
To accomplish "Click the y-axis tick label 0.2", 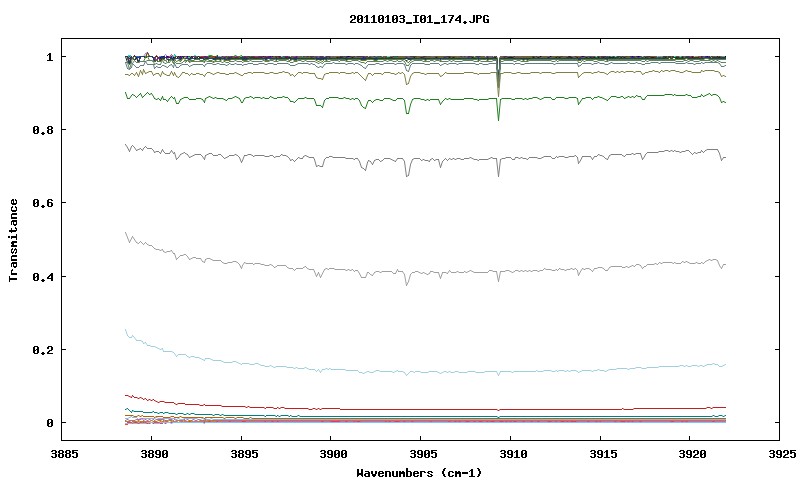I will tap(43, 350).
